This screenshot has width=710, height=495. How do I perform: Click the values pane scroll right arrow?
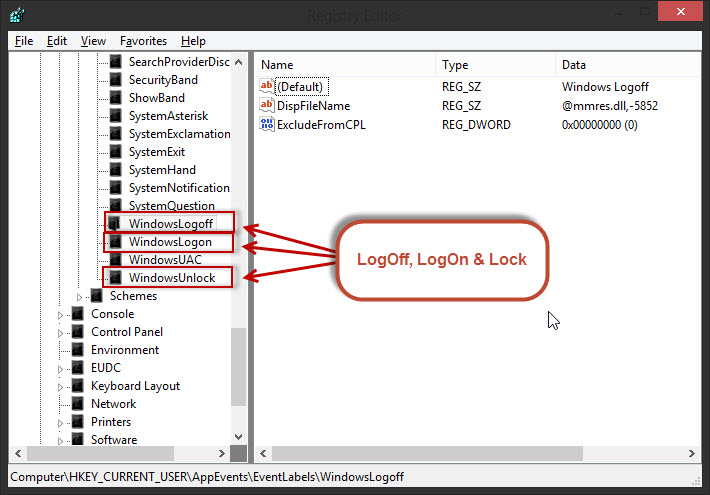691,453
